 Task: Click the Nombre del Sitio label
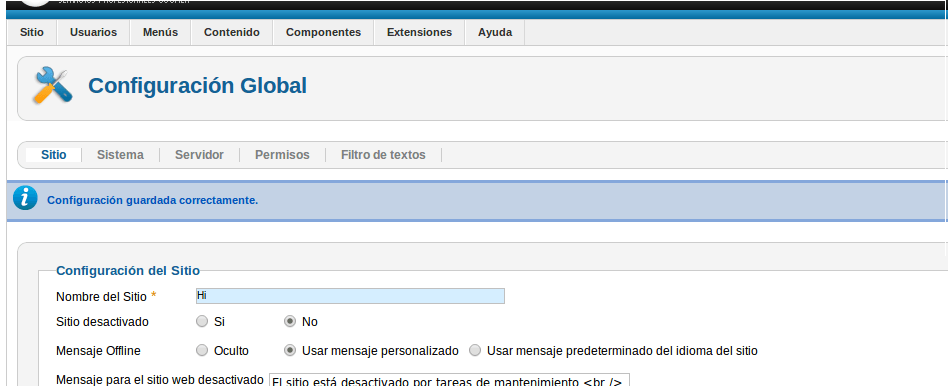101,297
